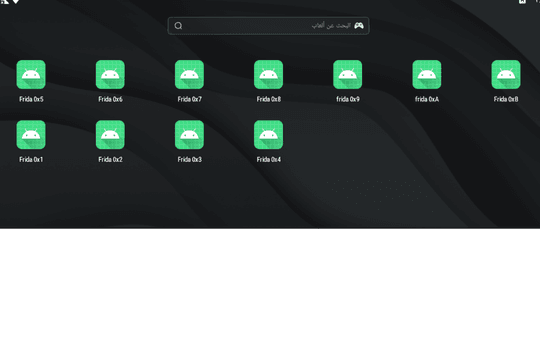Start the Frida 0x8 app
This screenshot has width=540, height=360.
269,74
